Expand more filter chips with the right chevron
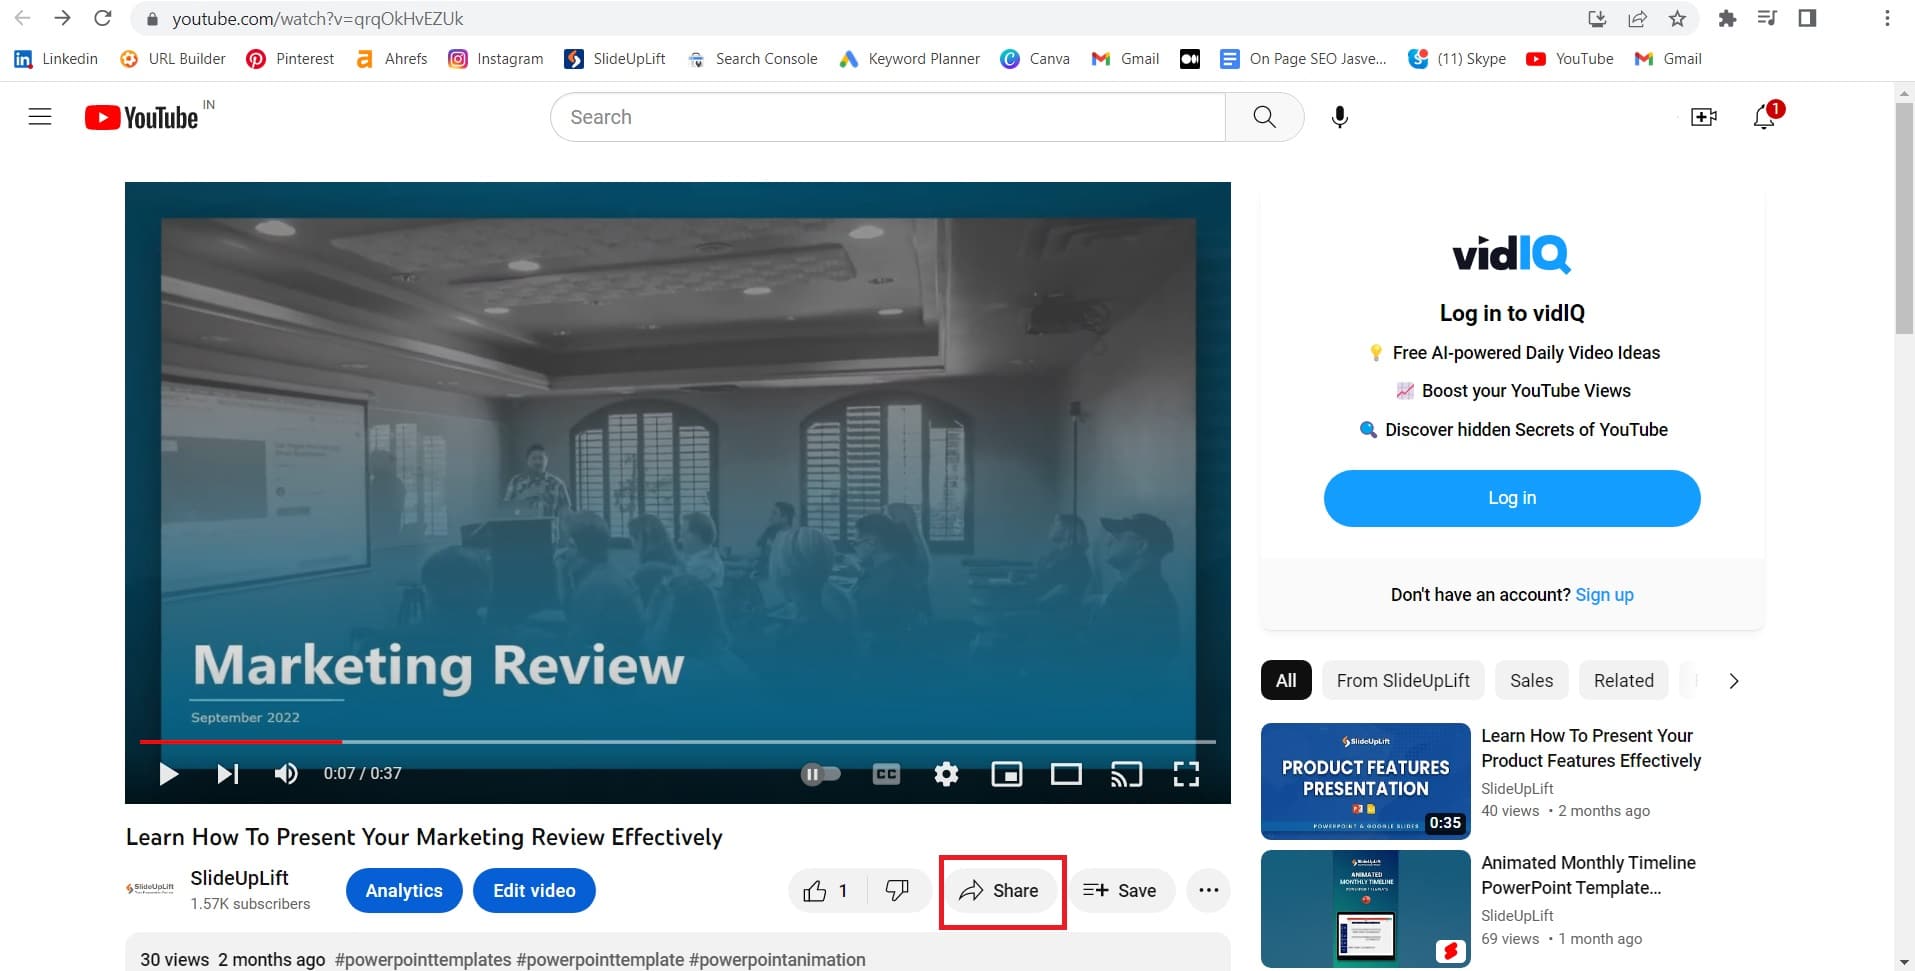 [1733, 680]
